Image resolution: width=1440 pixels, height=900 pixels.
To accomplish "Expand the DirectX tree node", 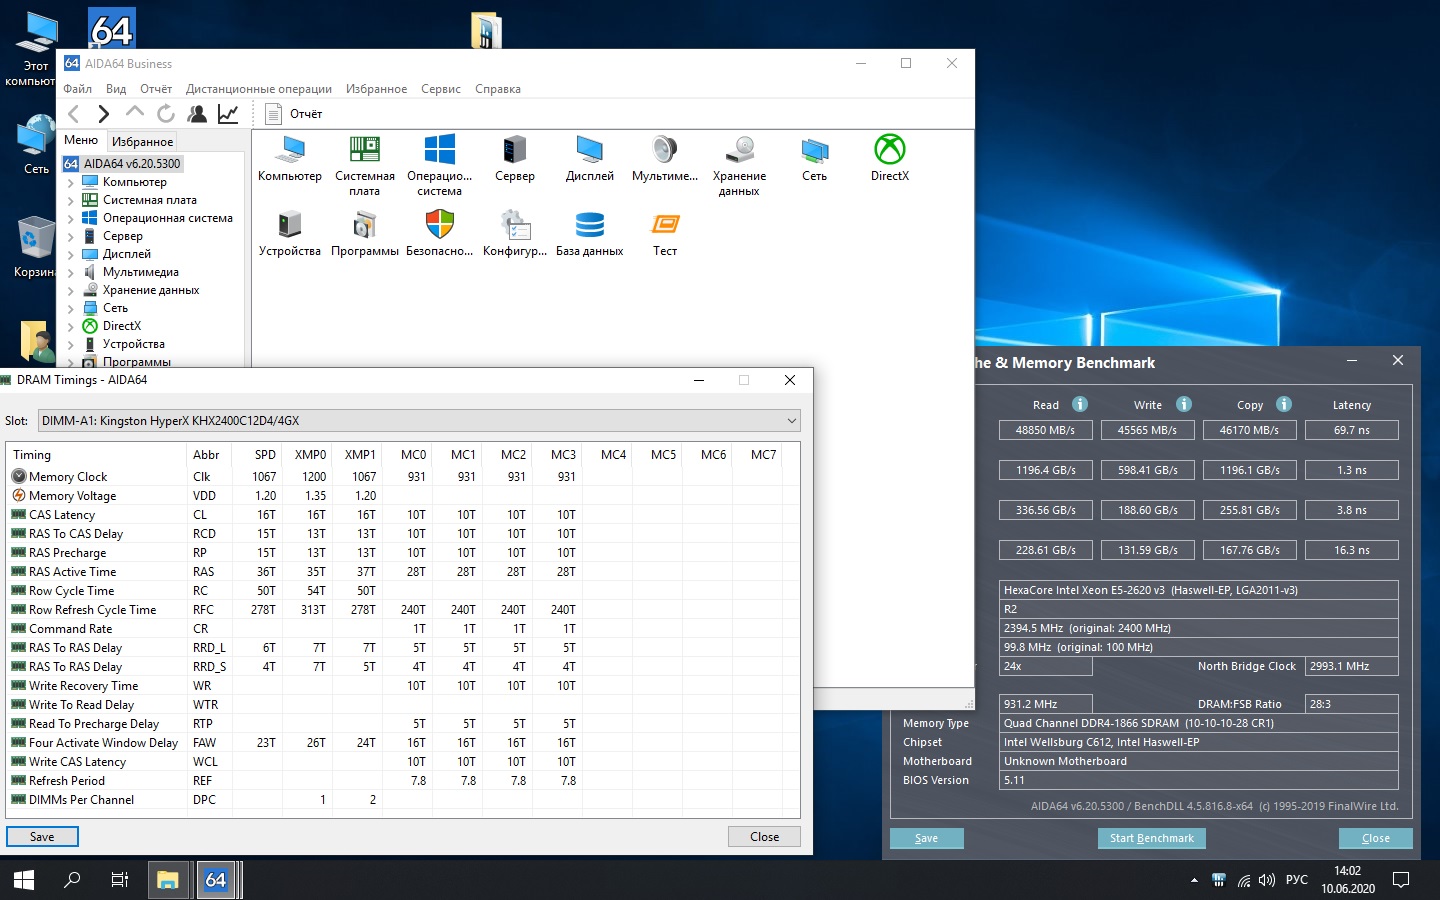I will click(x=71, y=327).
